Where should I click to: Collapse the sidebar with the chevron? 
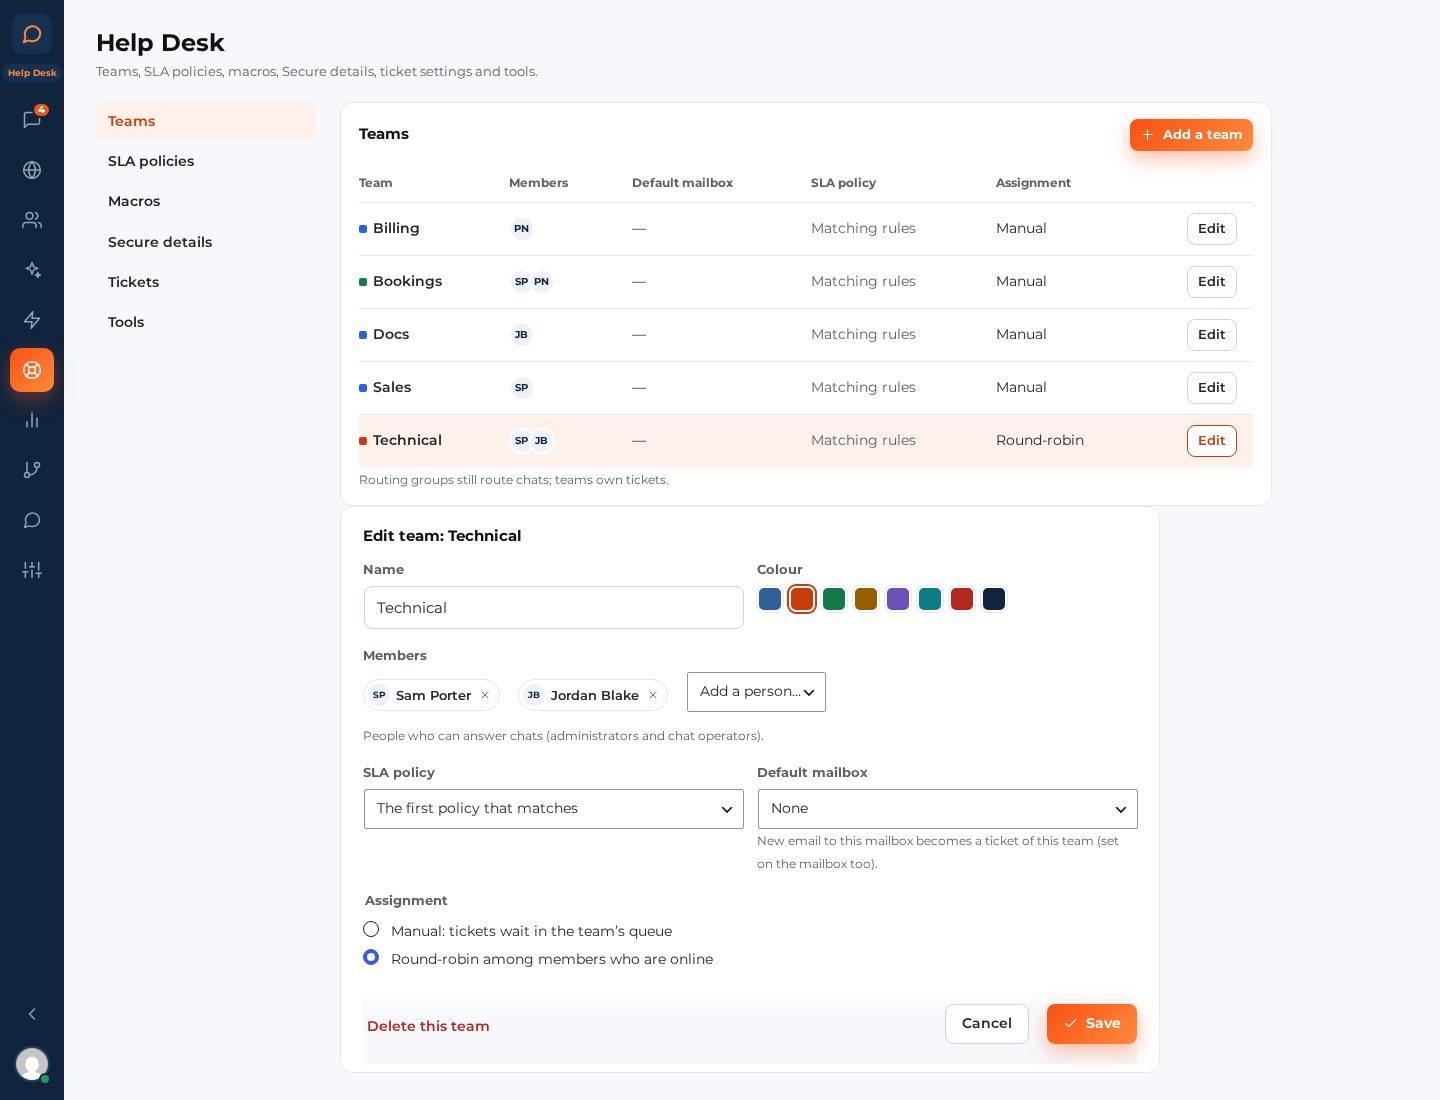click(32, 1014)
